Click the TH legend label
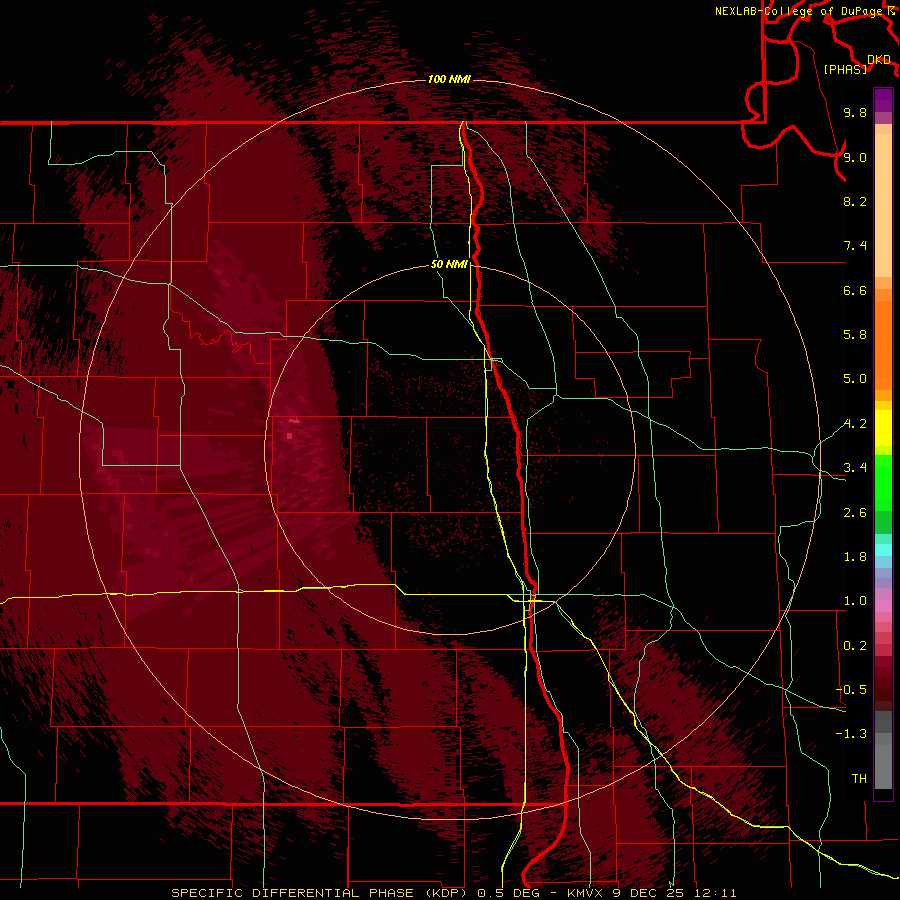900x900 pixels. [x=859, y=779]
